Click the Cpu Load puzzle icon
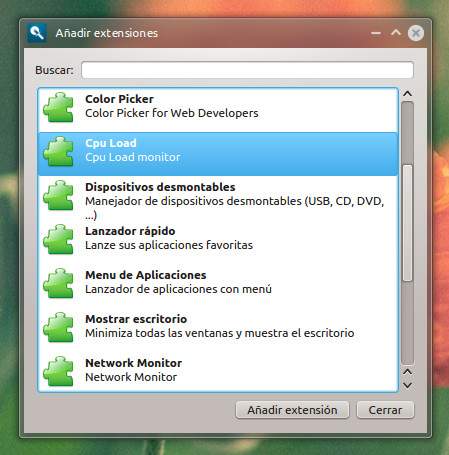This screenshot has width=449, height=455. pos(58,151)
